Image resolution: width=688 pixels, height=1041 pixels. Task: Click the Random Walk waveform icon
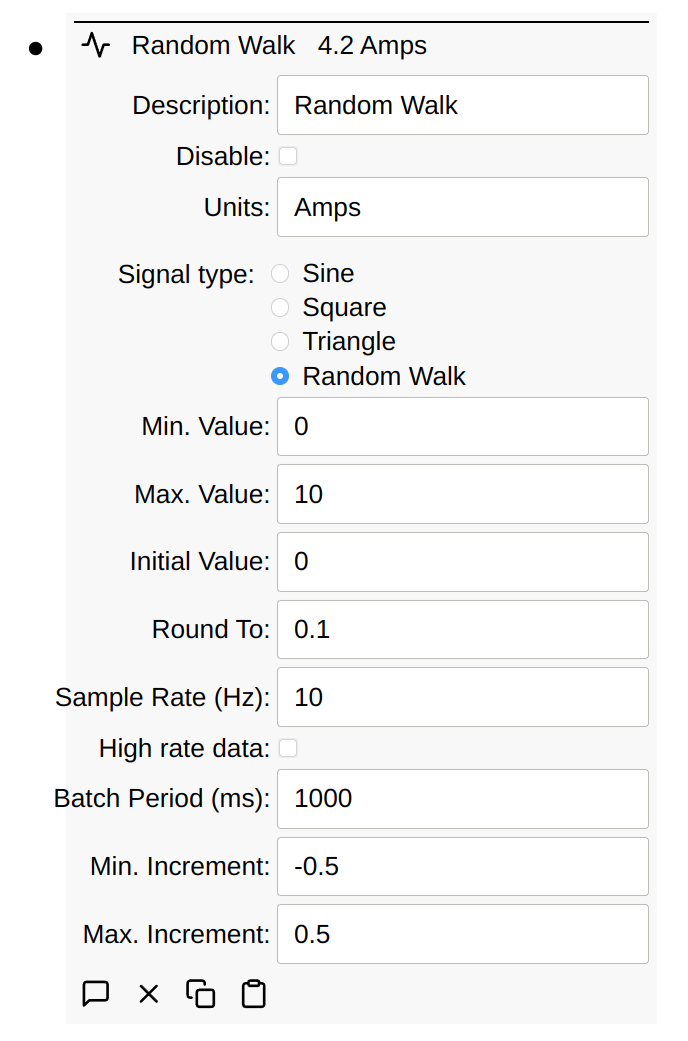click(96, 46)
